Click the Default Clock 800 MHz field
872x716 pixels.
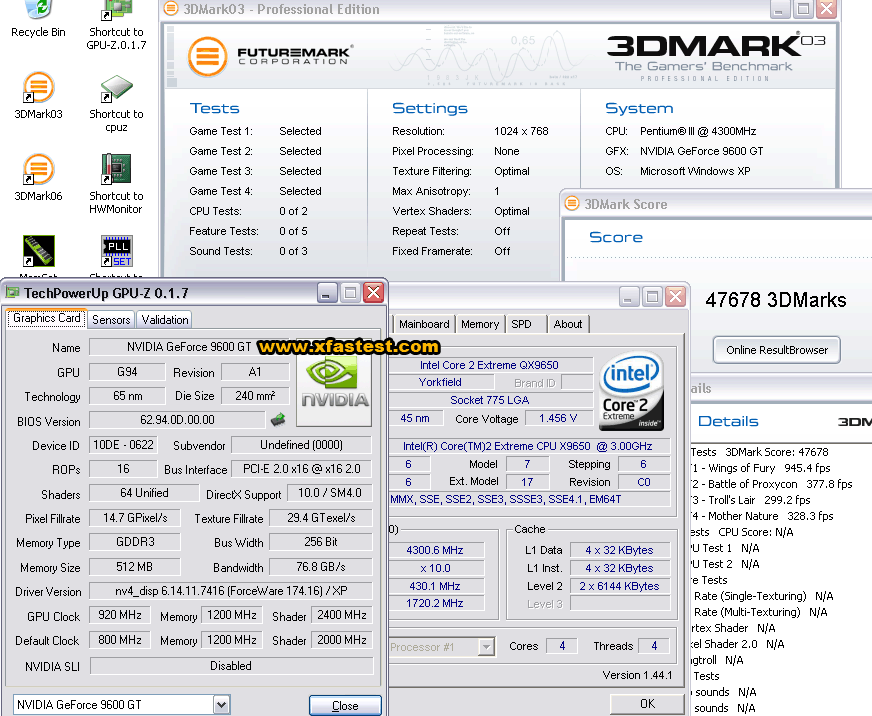coord(120,640)
